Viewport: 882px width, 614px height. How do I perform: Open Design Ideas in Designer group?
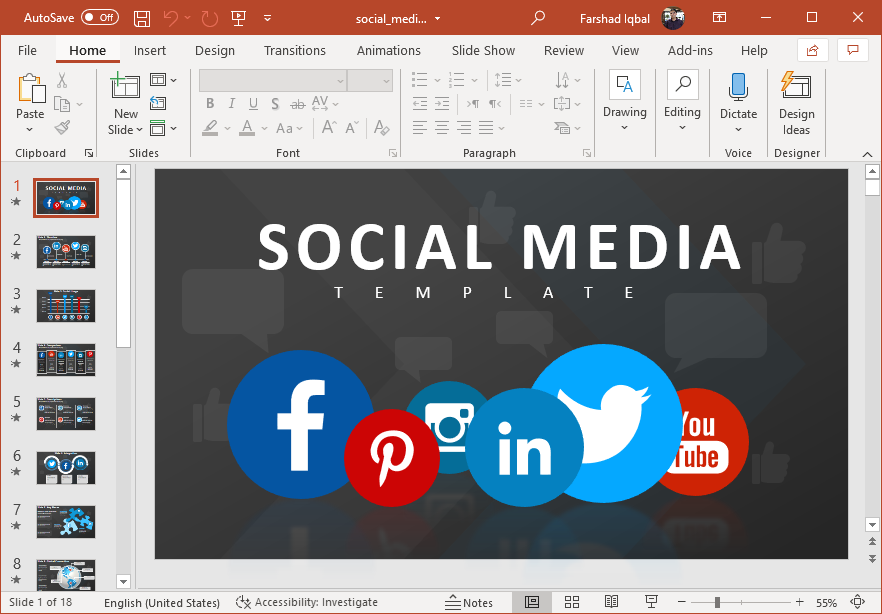pos(796,103)
